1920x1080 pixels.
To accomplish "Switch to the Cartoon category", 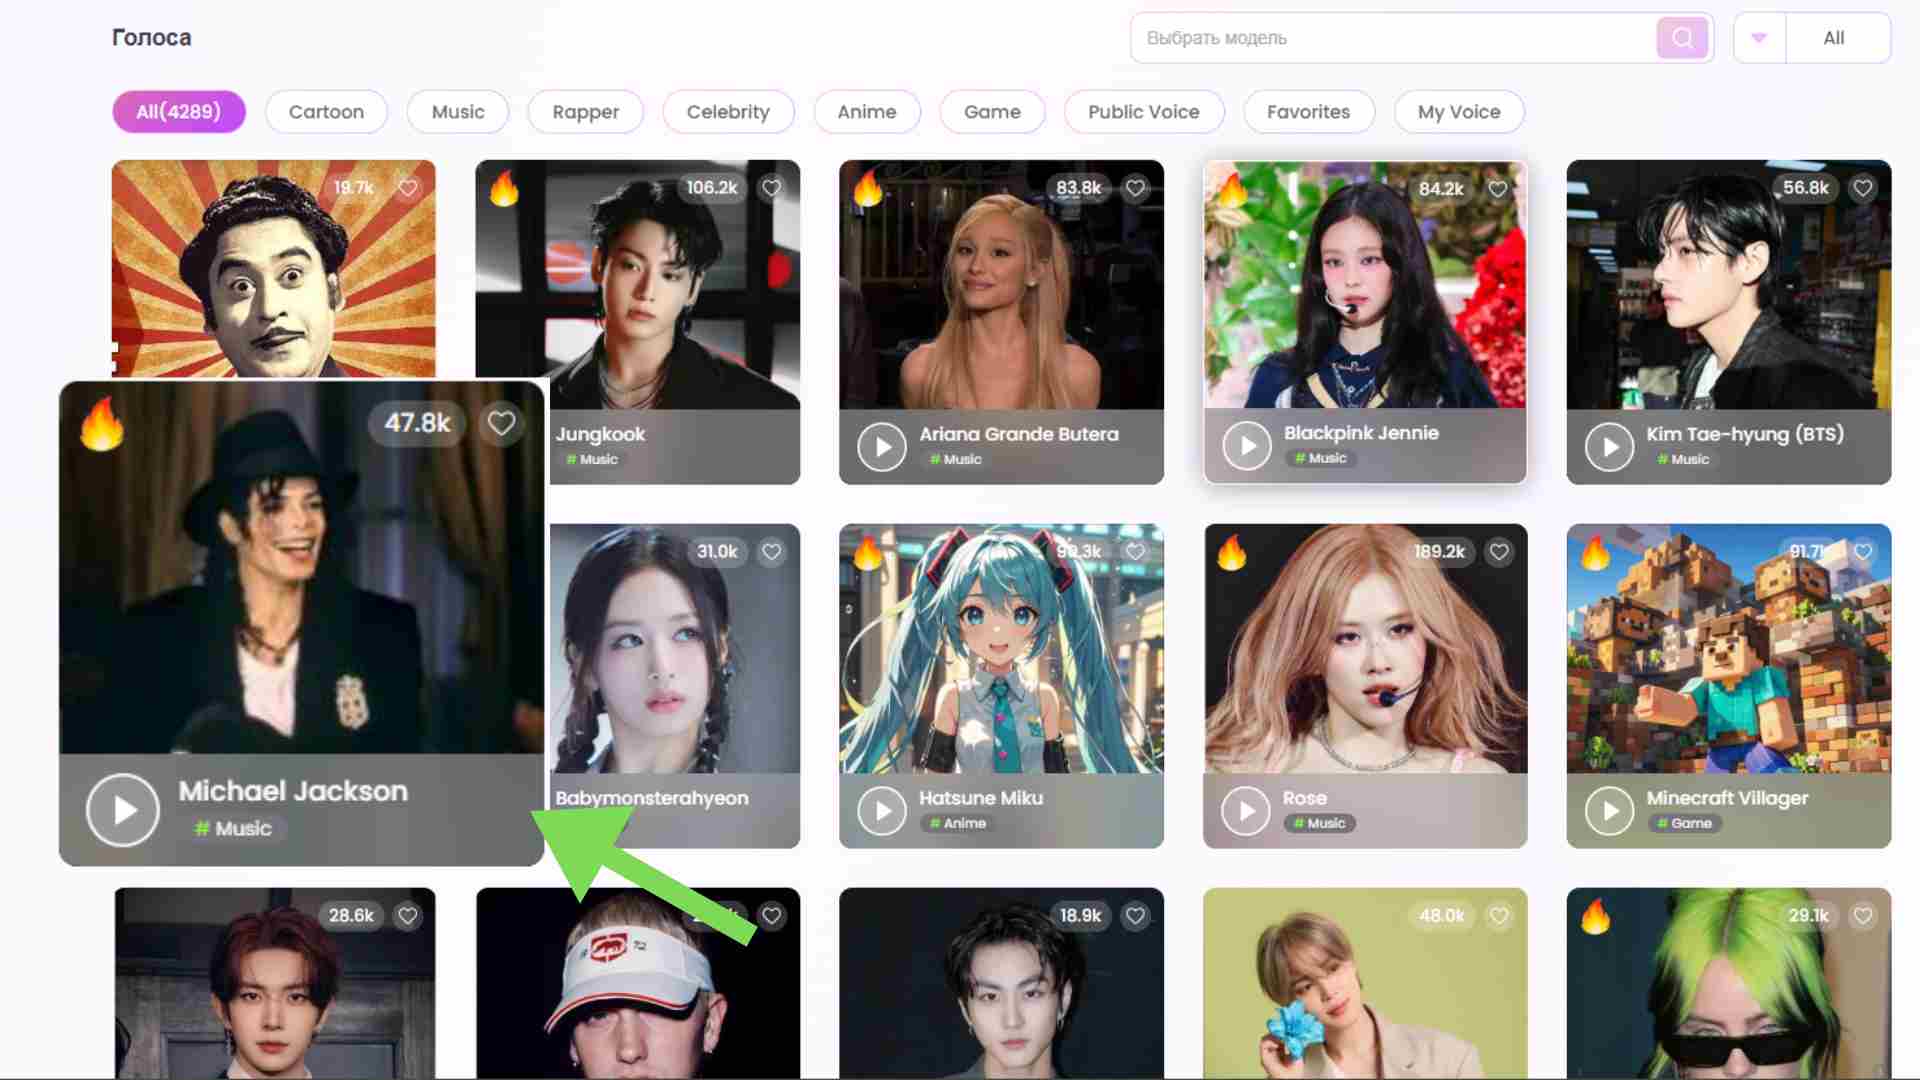I will [x=326, y=112].
